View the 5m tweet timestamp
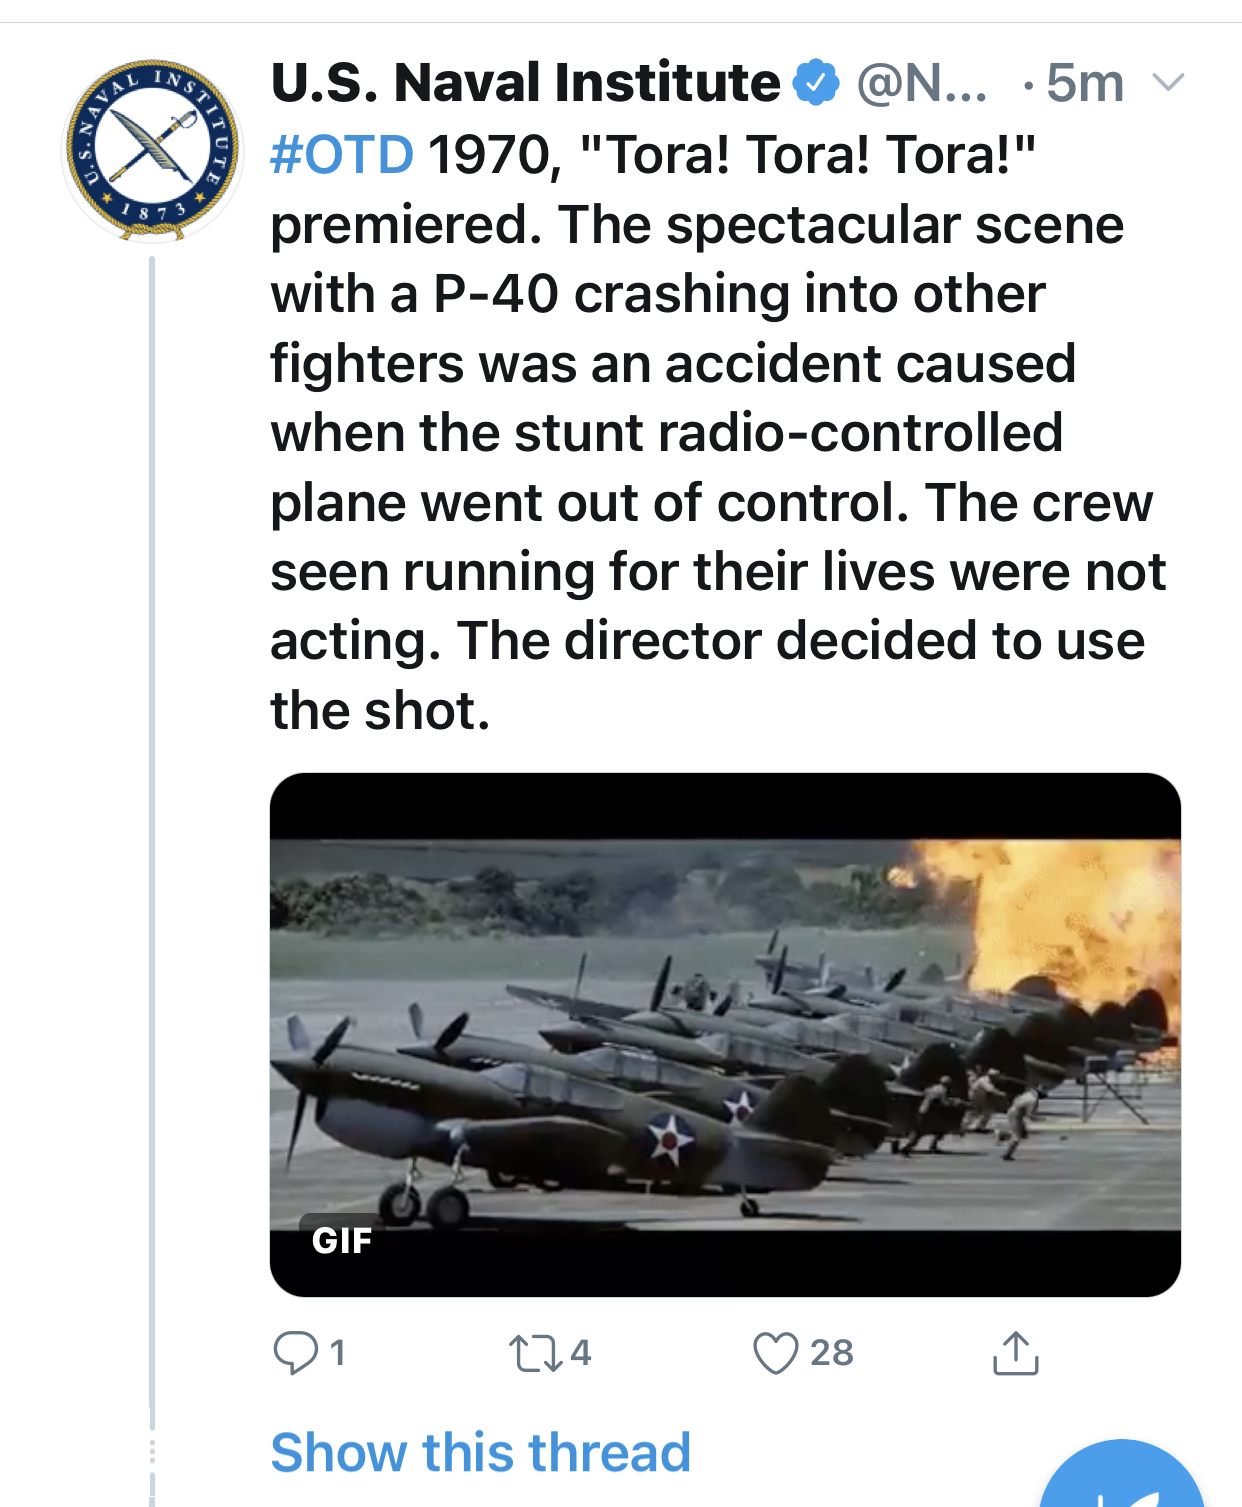This screenshot has width=1242, height=1507. point(1085,82)
